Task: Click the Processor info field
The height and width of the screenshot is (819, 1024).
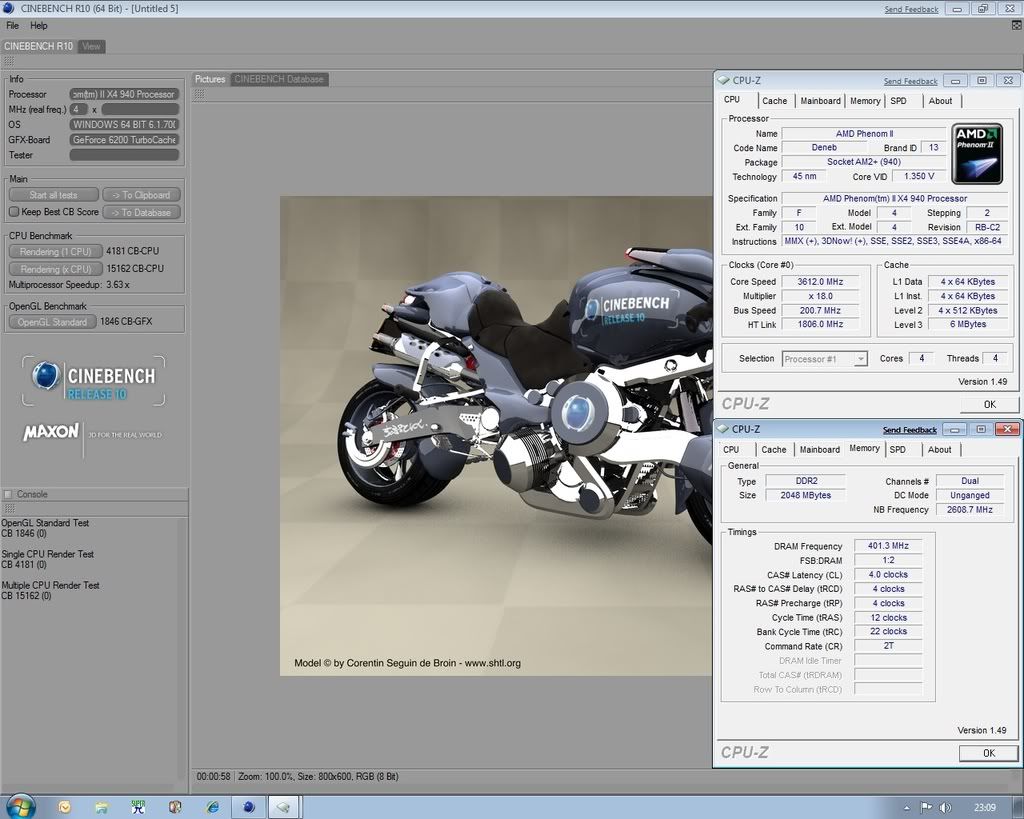Action: pos(124,94)
